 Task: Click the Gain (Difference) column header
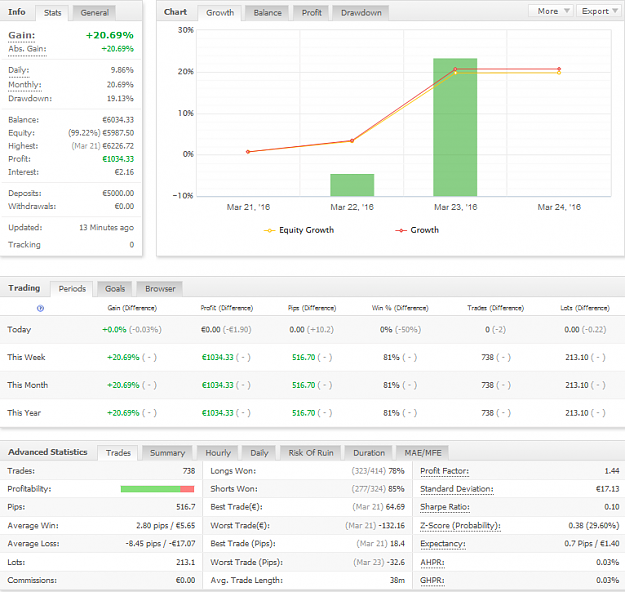point(132,308)
